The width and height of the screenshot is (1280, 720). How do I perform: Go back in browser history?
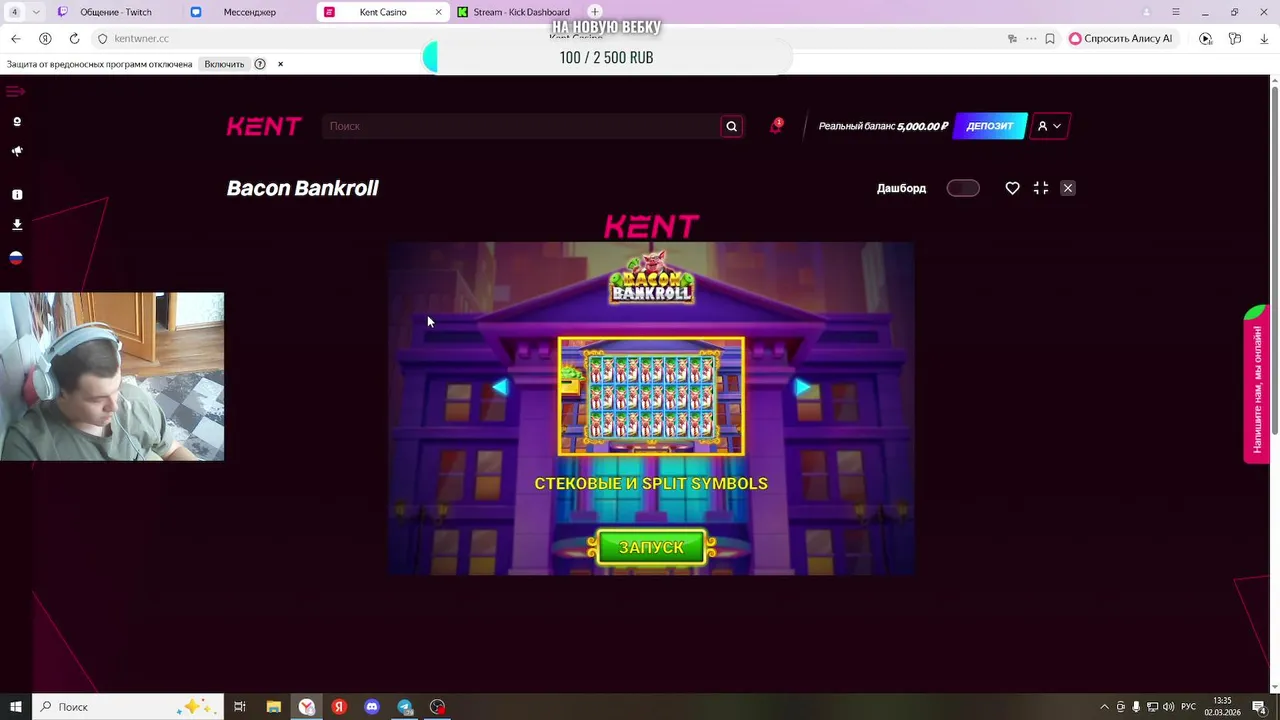15,39
